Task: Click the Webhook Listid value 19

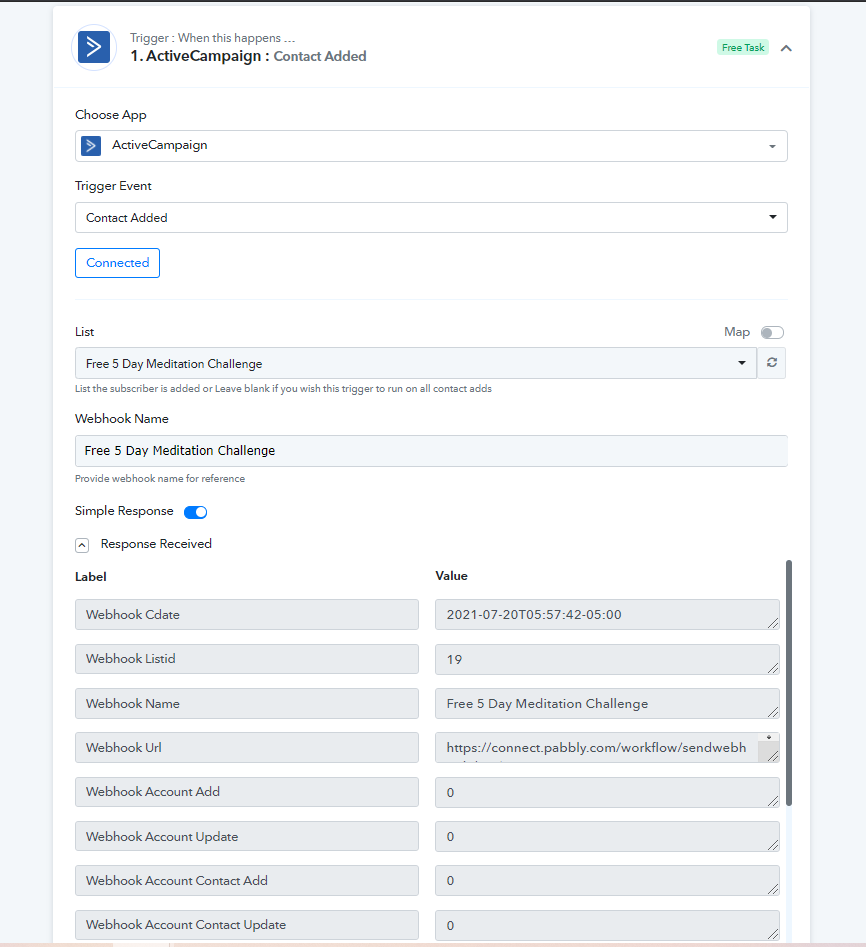Action: [607, 659]
